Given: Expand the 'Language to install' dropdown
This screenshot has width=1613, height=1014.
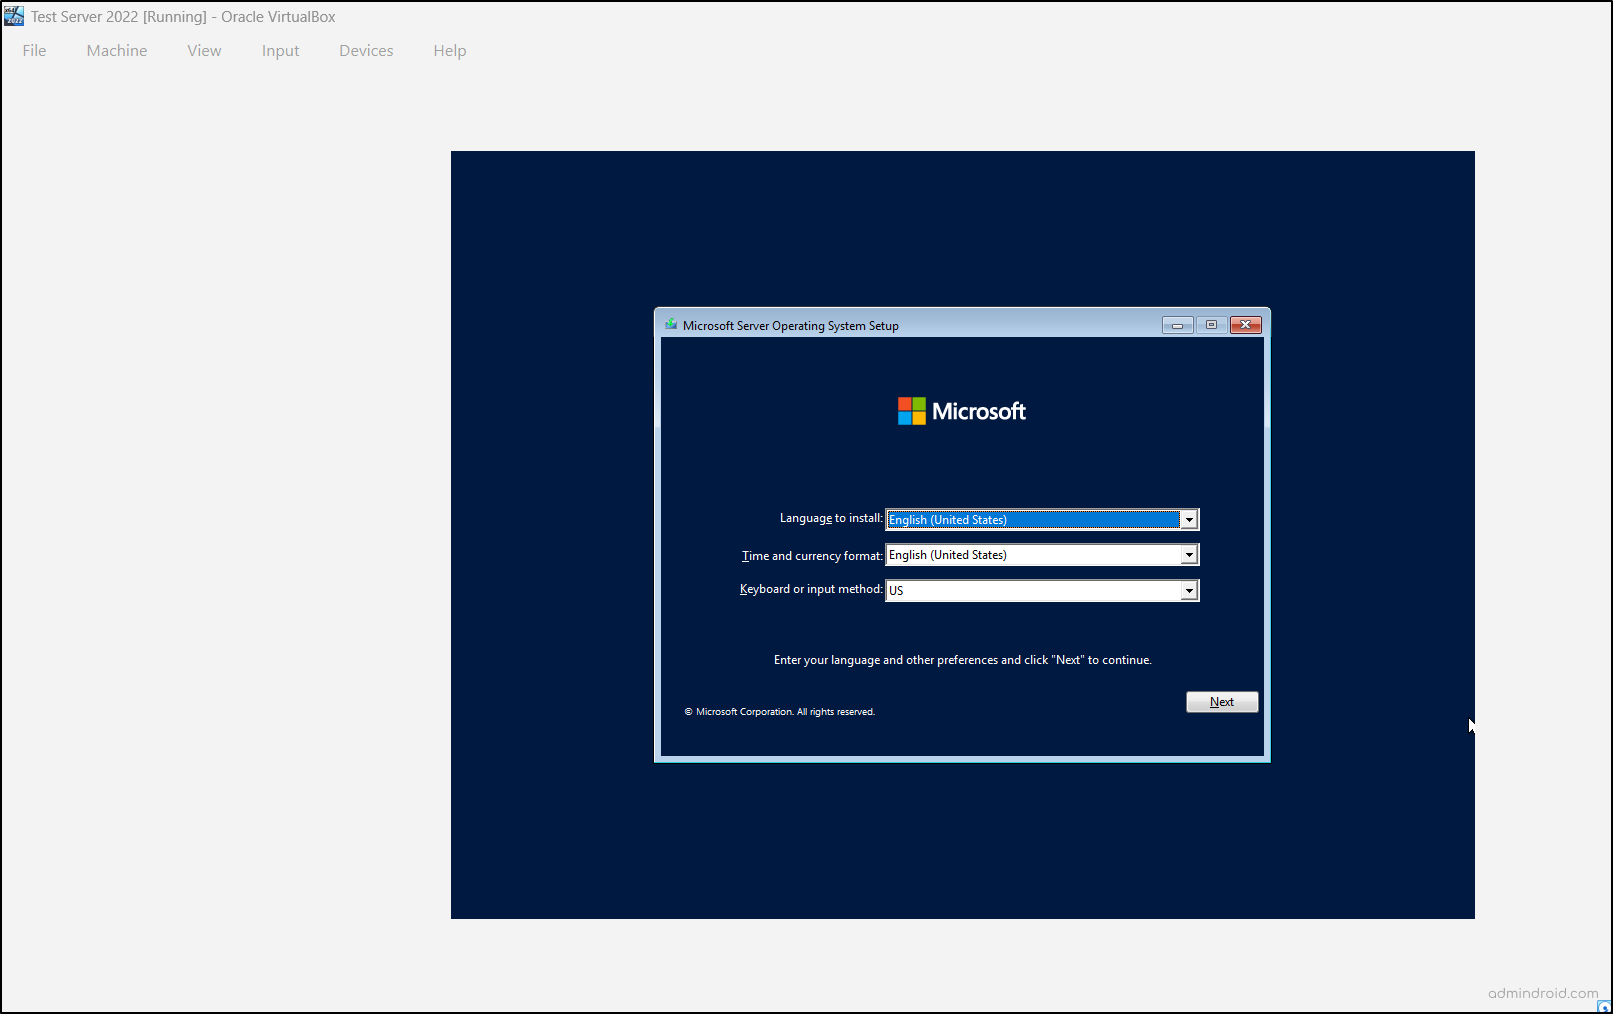Looking at the screenshot, I should (x=1189, y=519).
